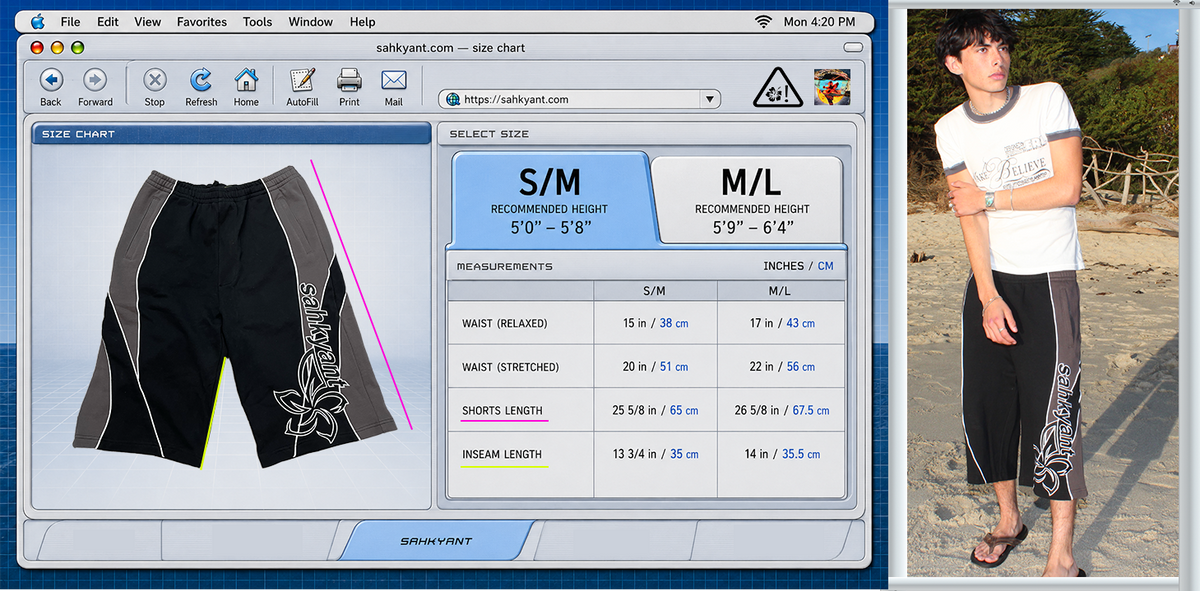Click the 13 3/4 in / 35 cm cell
The height and width of the screenshot is (591, 1200).
pyautogui.click(x=655, y=454)
